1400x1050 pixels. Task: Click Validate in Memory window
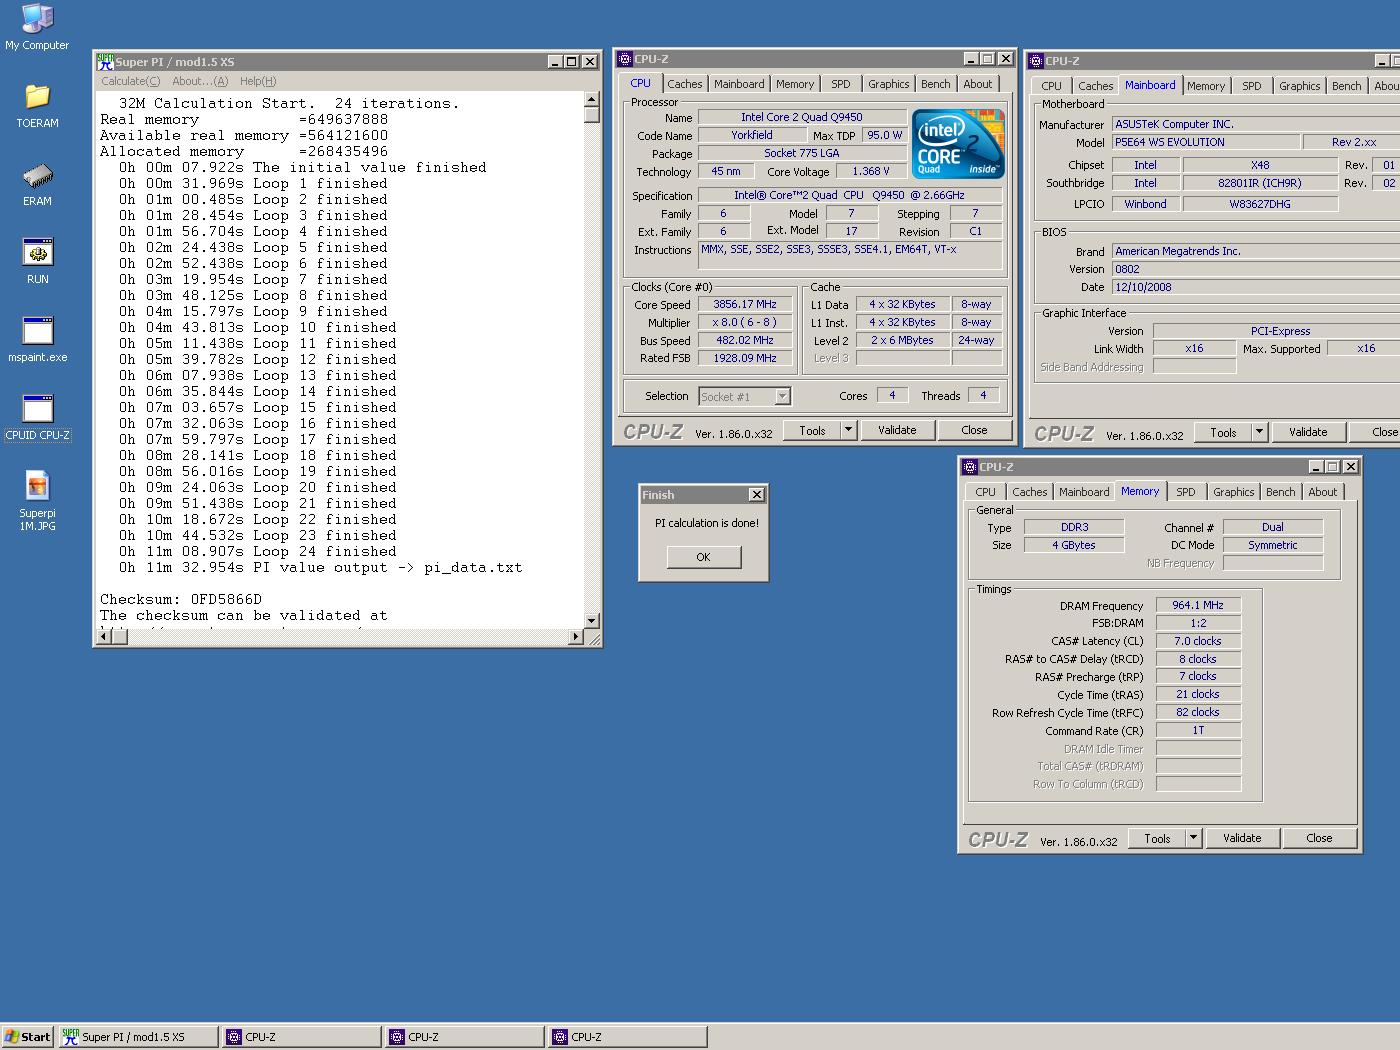click(x=1242, y=838)
